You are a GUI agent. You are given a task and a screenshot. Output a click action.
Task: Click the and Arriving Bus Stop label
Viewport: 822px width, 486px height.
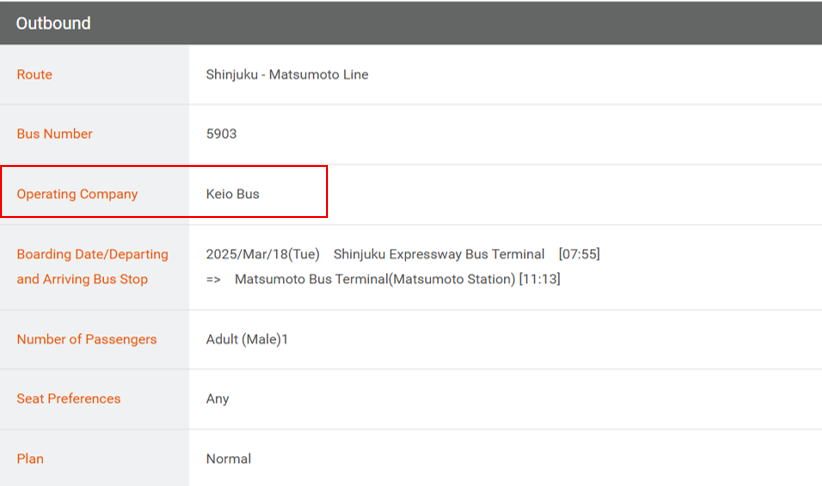click(x=82, y=279)
